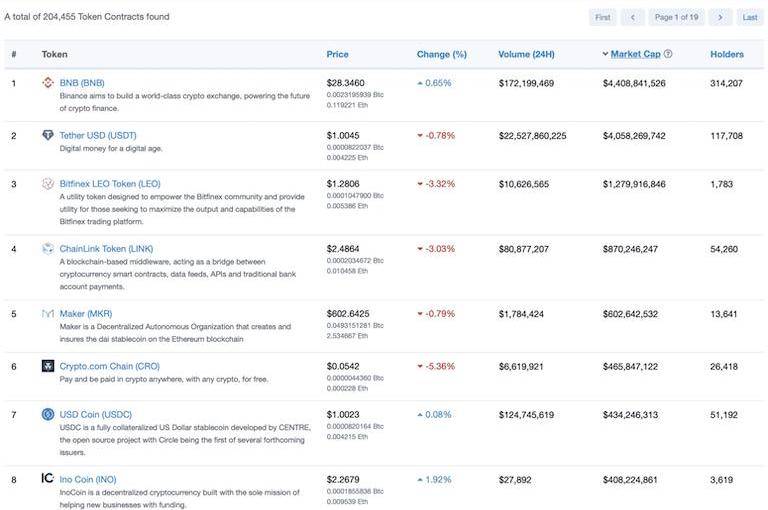
Task: Click the total Token Contracts found text
Action: (x=87, y=17)
